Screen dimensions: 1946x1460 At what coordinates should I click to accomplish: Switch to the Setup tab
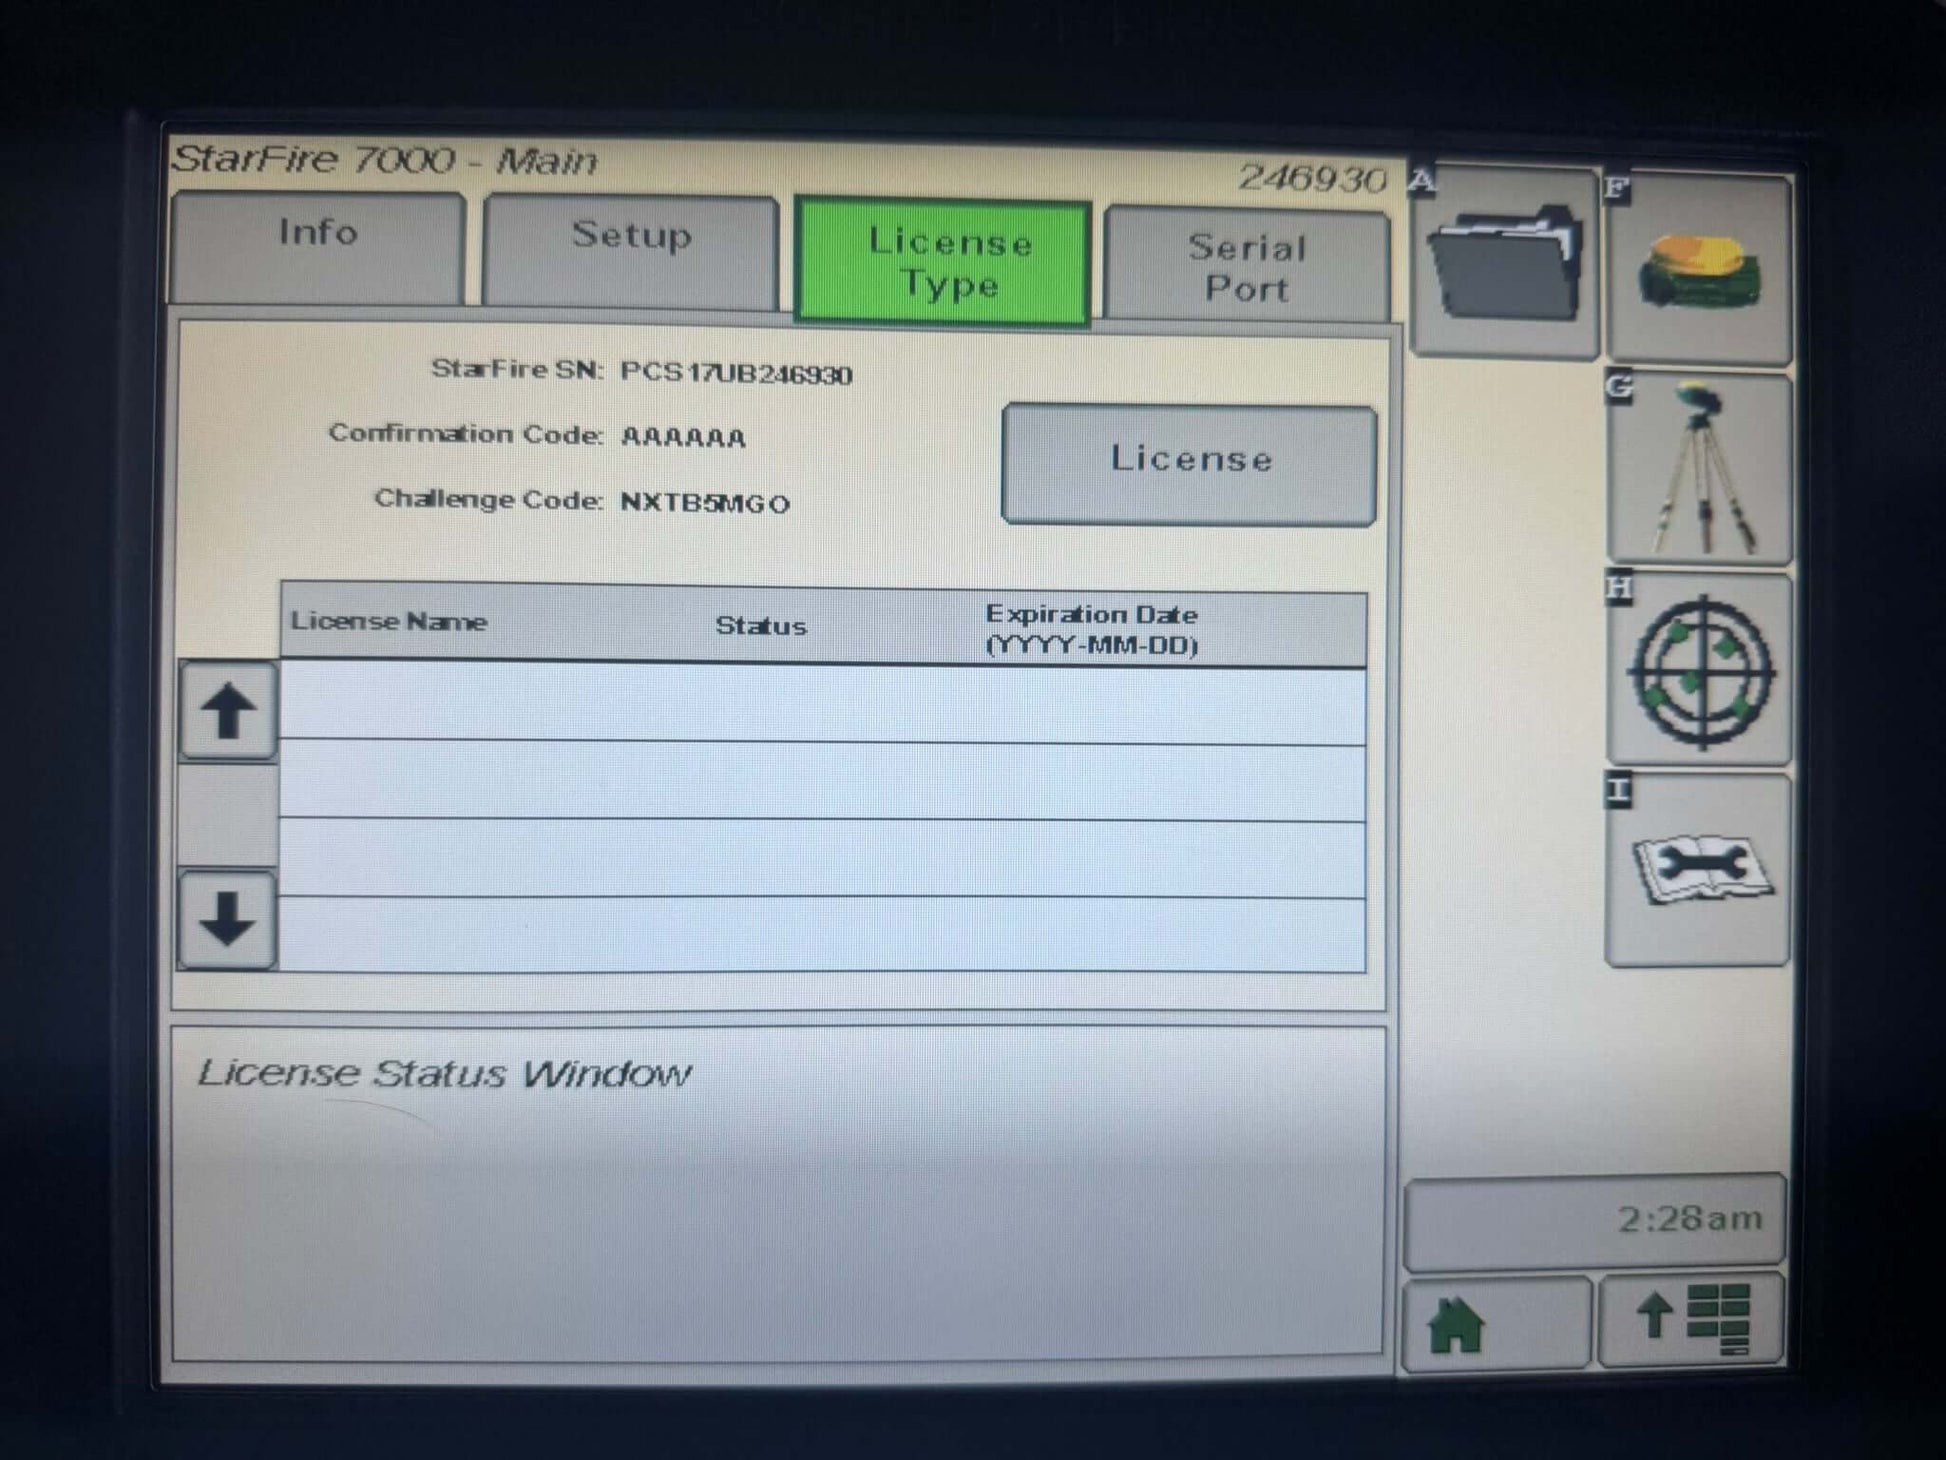click(631, 252)
